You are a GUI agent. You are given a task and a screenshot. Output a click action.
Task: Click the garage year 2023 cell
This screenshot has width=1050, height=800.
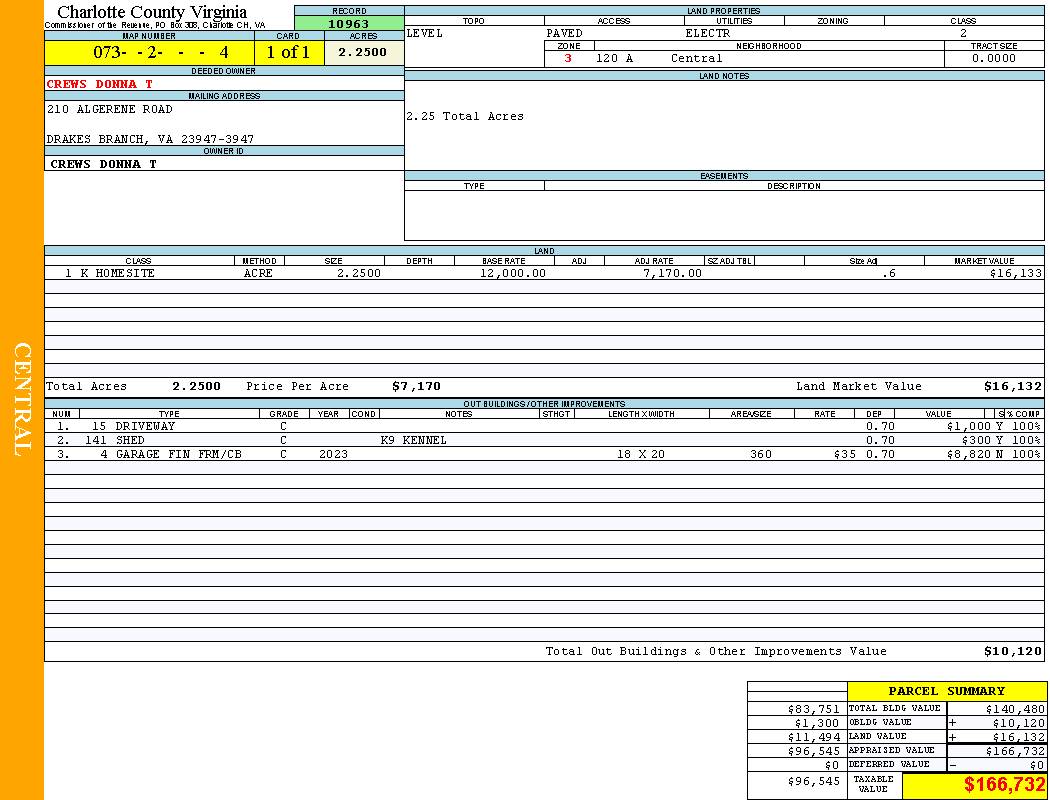tap(333, 454)
